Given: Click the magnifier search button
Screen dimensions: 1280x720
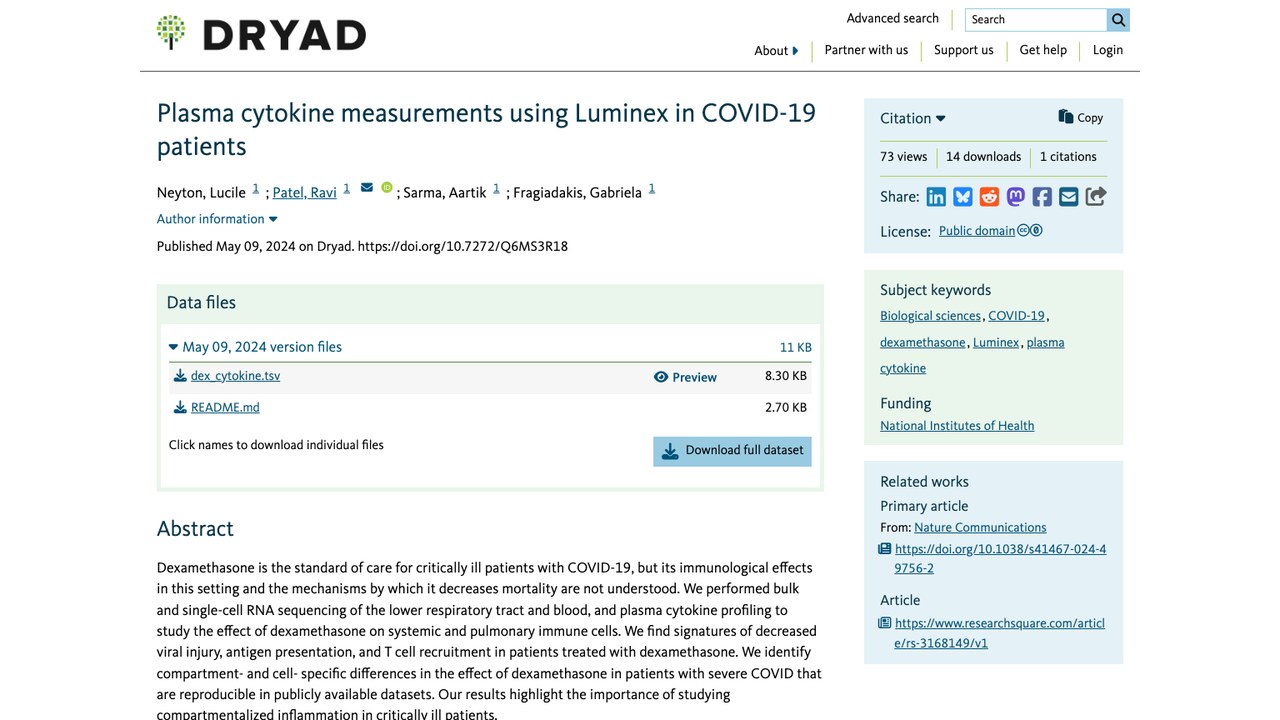Looking at the screenshot, I should (x=1118, y=19).
